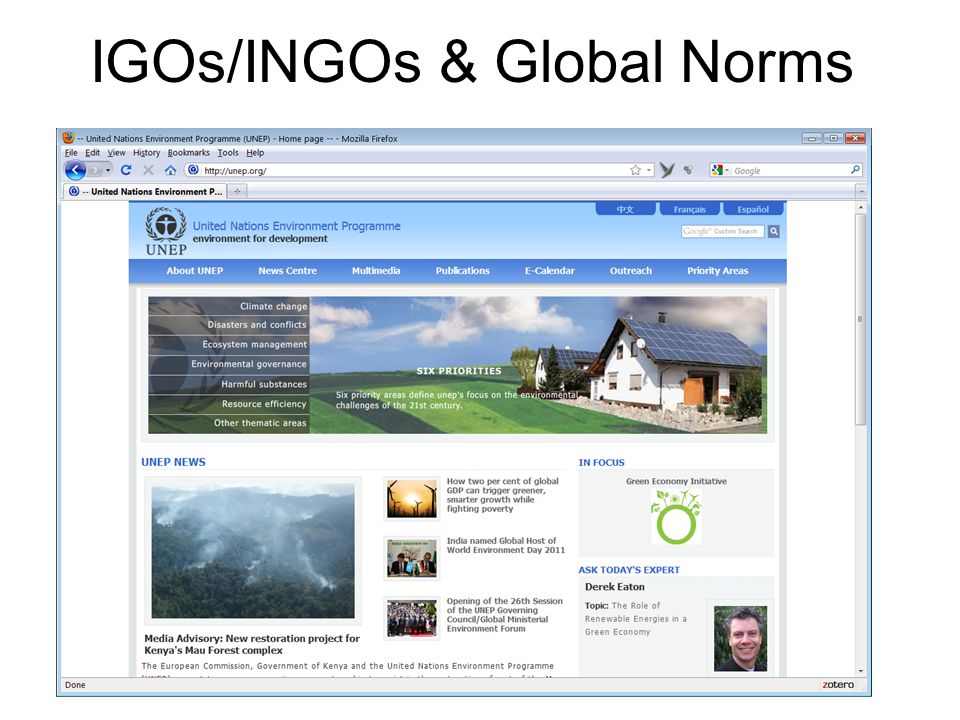960x720 pixels.
Task: Open the Outreach navigation item
Action: [x=631, y=271]
